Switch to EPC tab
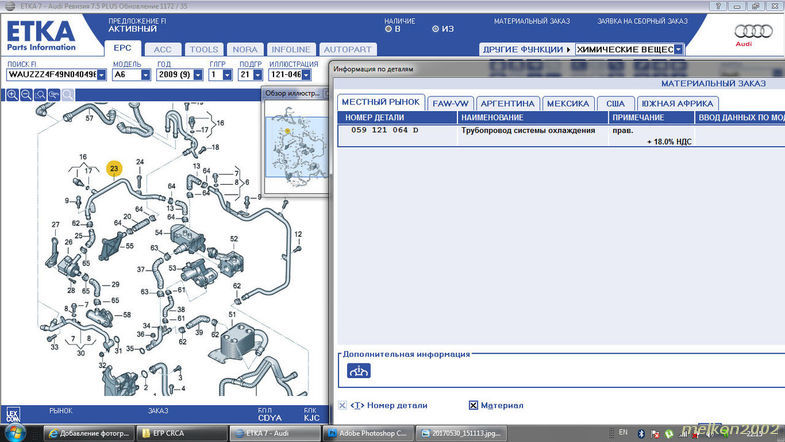 point(122,48)
